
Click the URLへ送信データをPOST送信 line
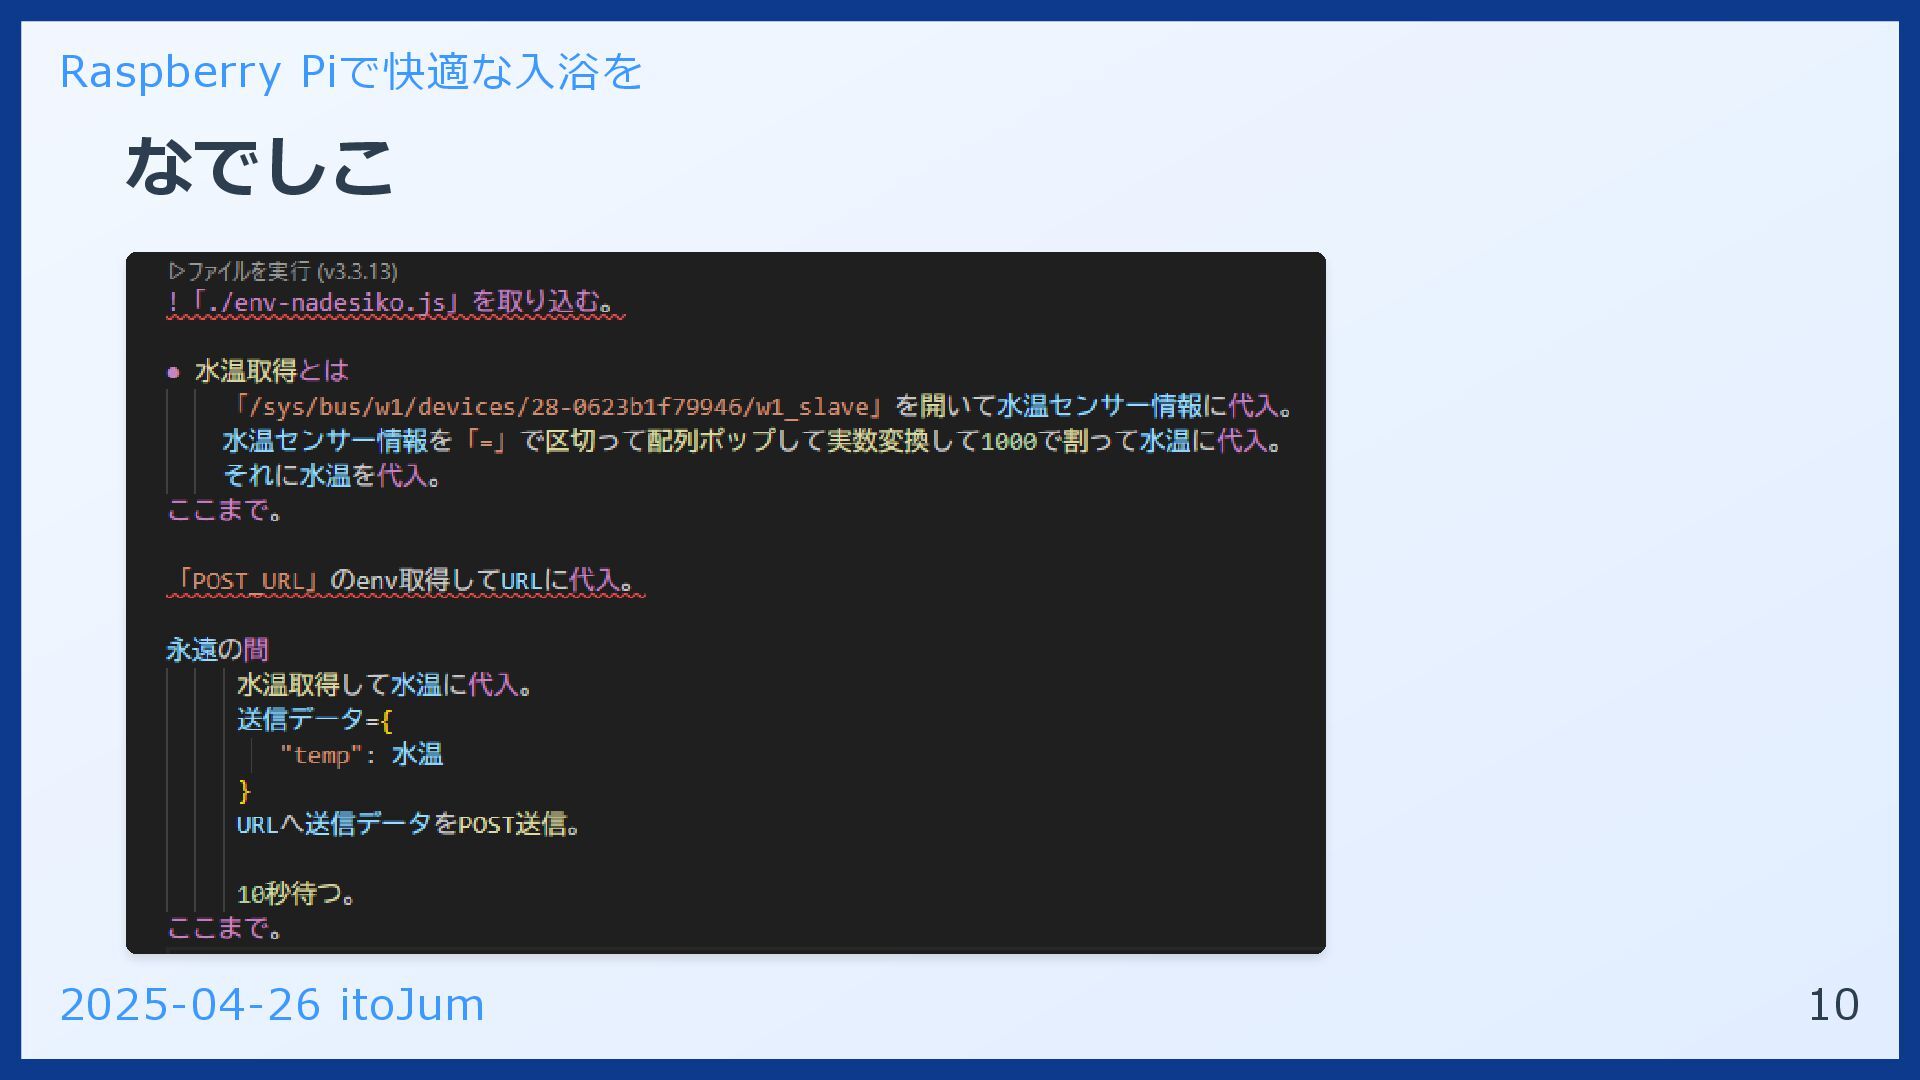tap(408, 825)
